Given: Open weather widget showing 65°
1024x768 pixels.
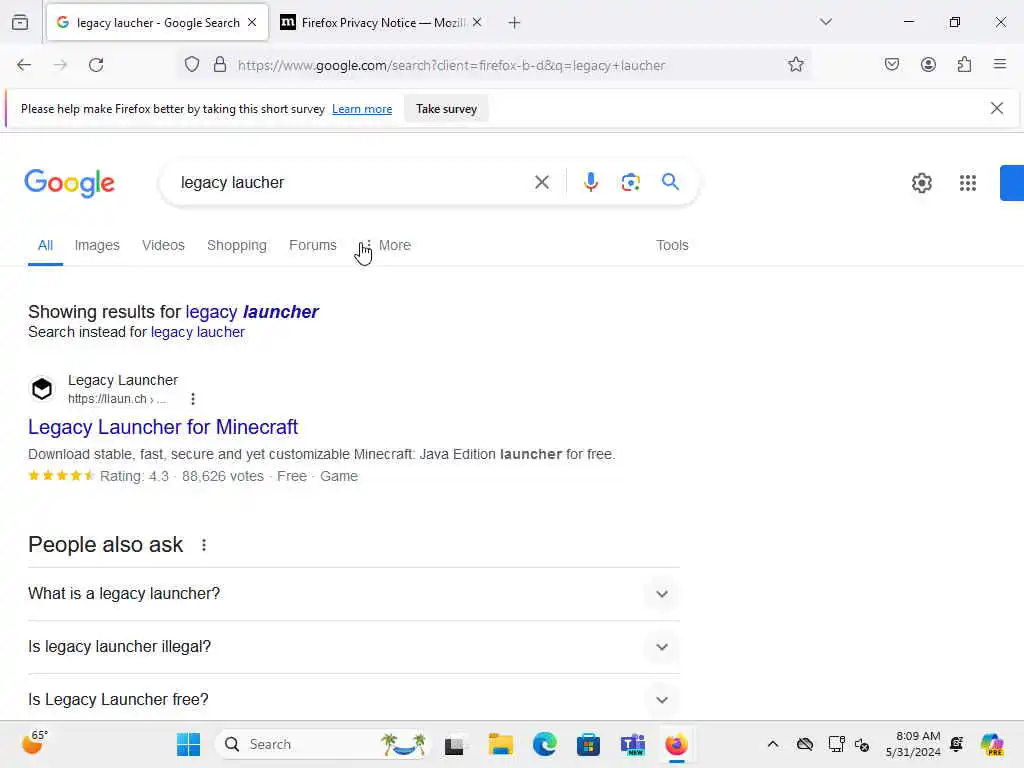Looking at the screenshot, I should pos(34,744).
